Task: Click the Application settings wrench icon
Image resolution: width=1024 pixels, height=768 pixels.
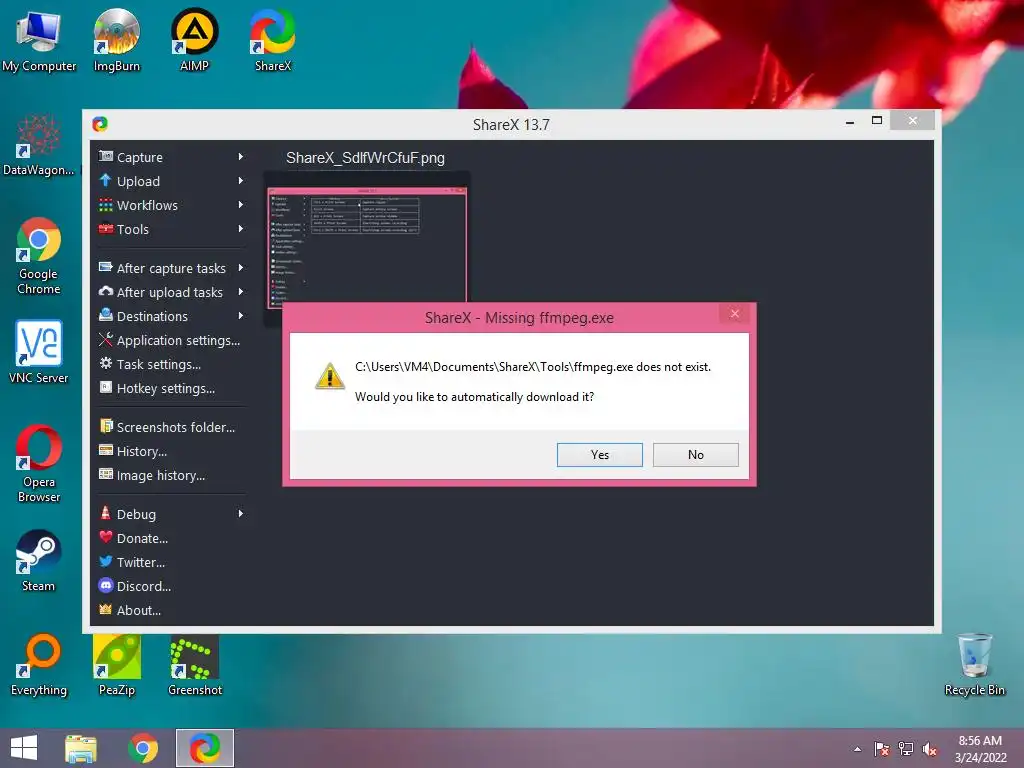Action: (x=105, y=340)
